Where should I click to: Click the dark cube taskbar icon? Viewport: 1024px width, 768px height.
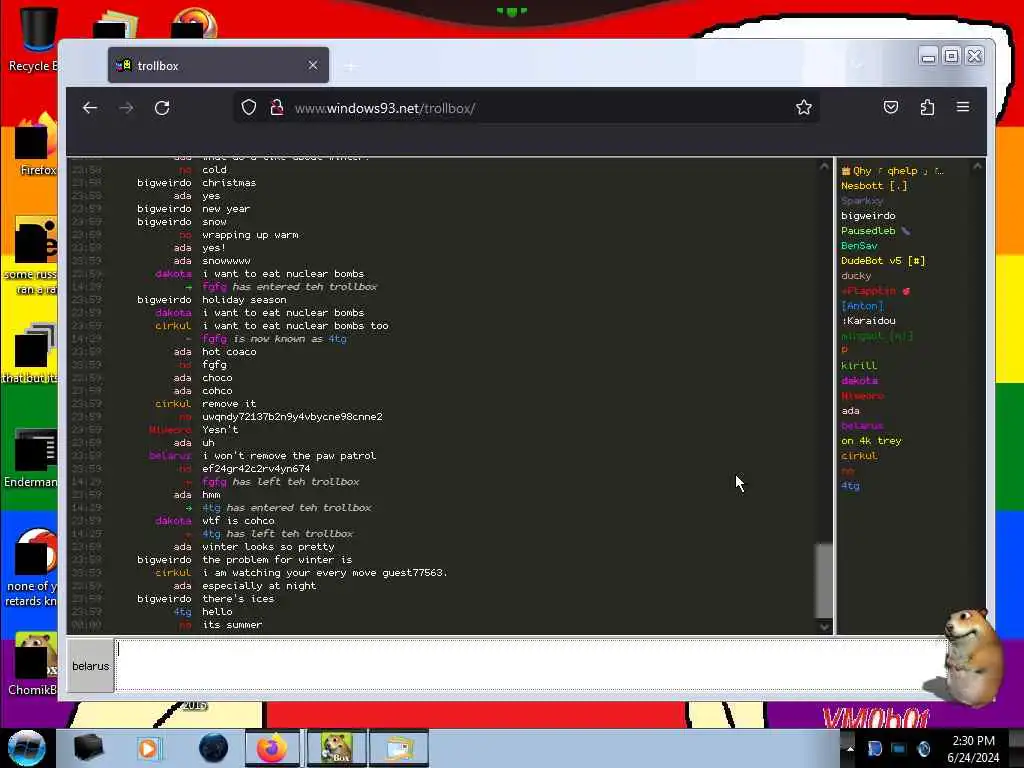88,748
